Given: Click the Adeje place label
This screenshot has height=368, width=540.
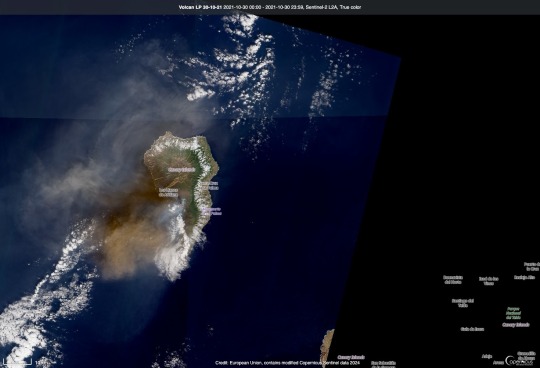Looking at the screenshot, I should (x=487, y=357).
